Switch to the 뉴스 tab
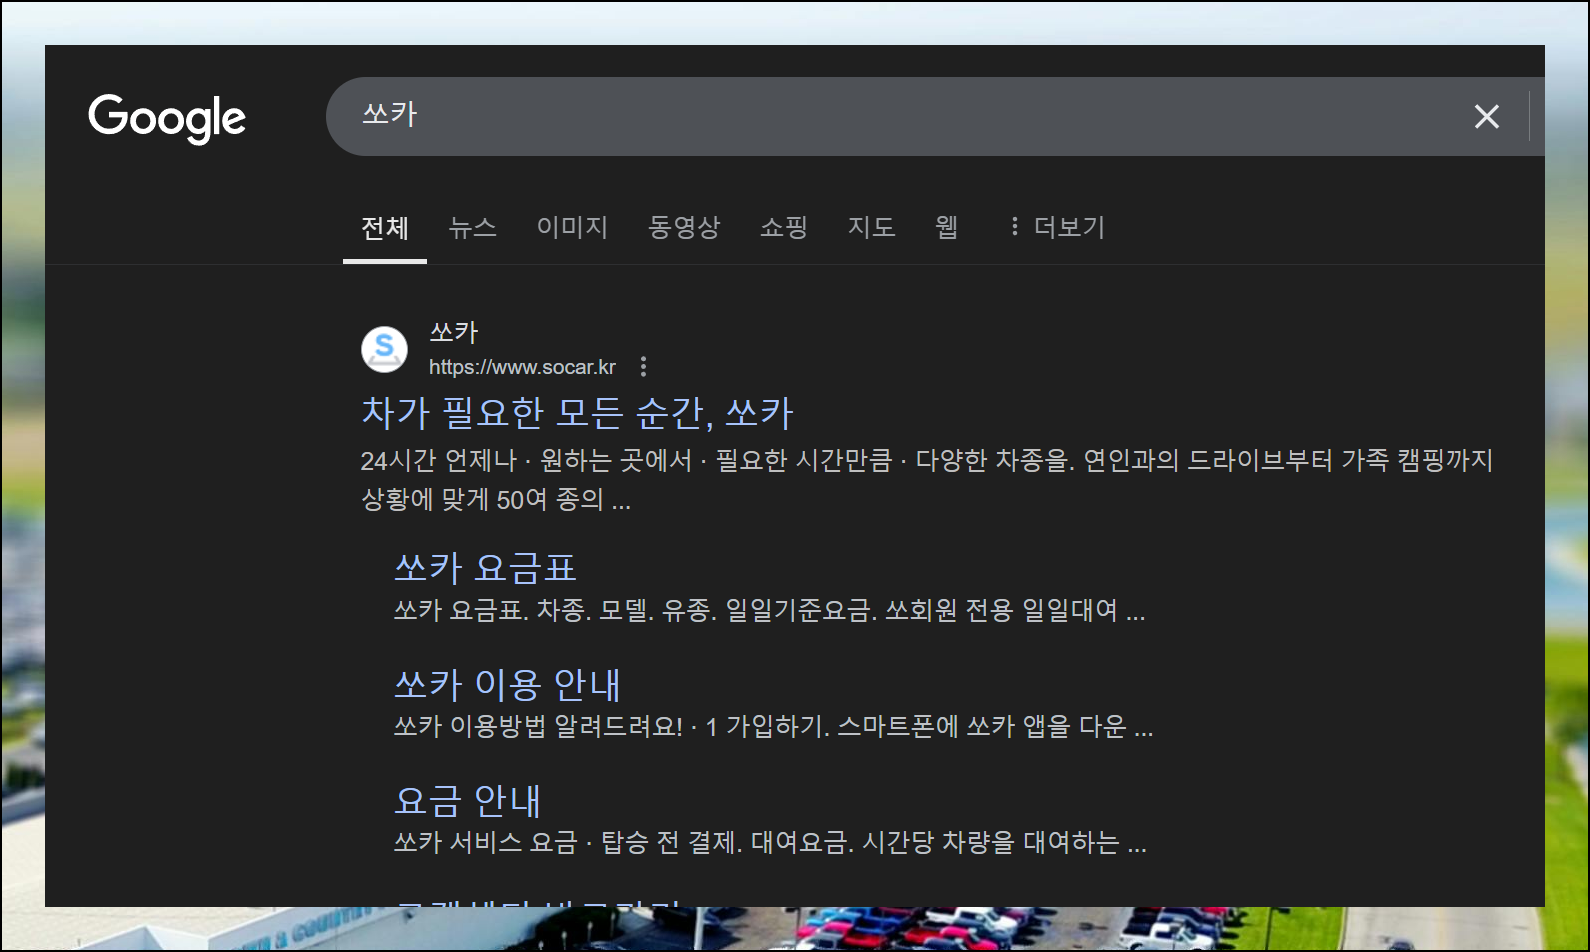The width and height of the screenshot is (1590, 952). (473, 228)
